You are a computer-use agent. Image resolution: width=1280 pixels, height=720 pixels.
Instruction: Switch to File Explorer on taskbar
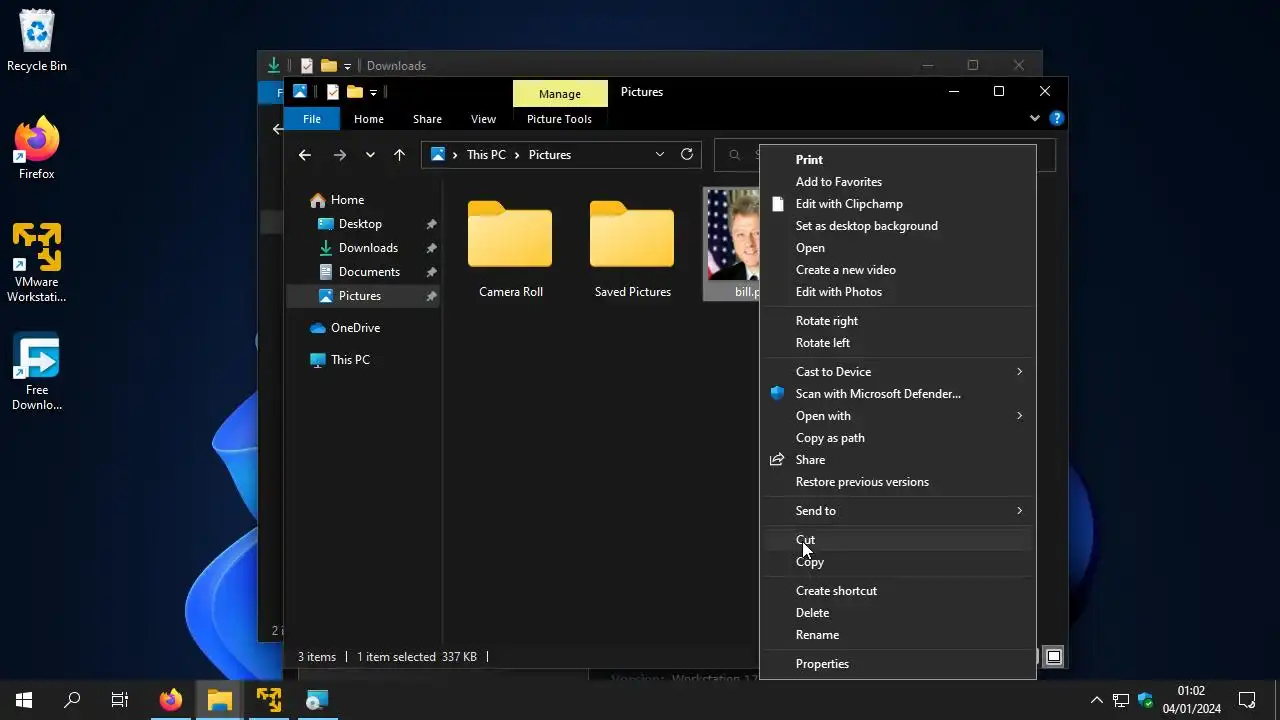220,700
